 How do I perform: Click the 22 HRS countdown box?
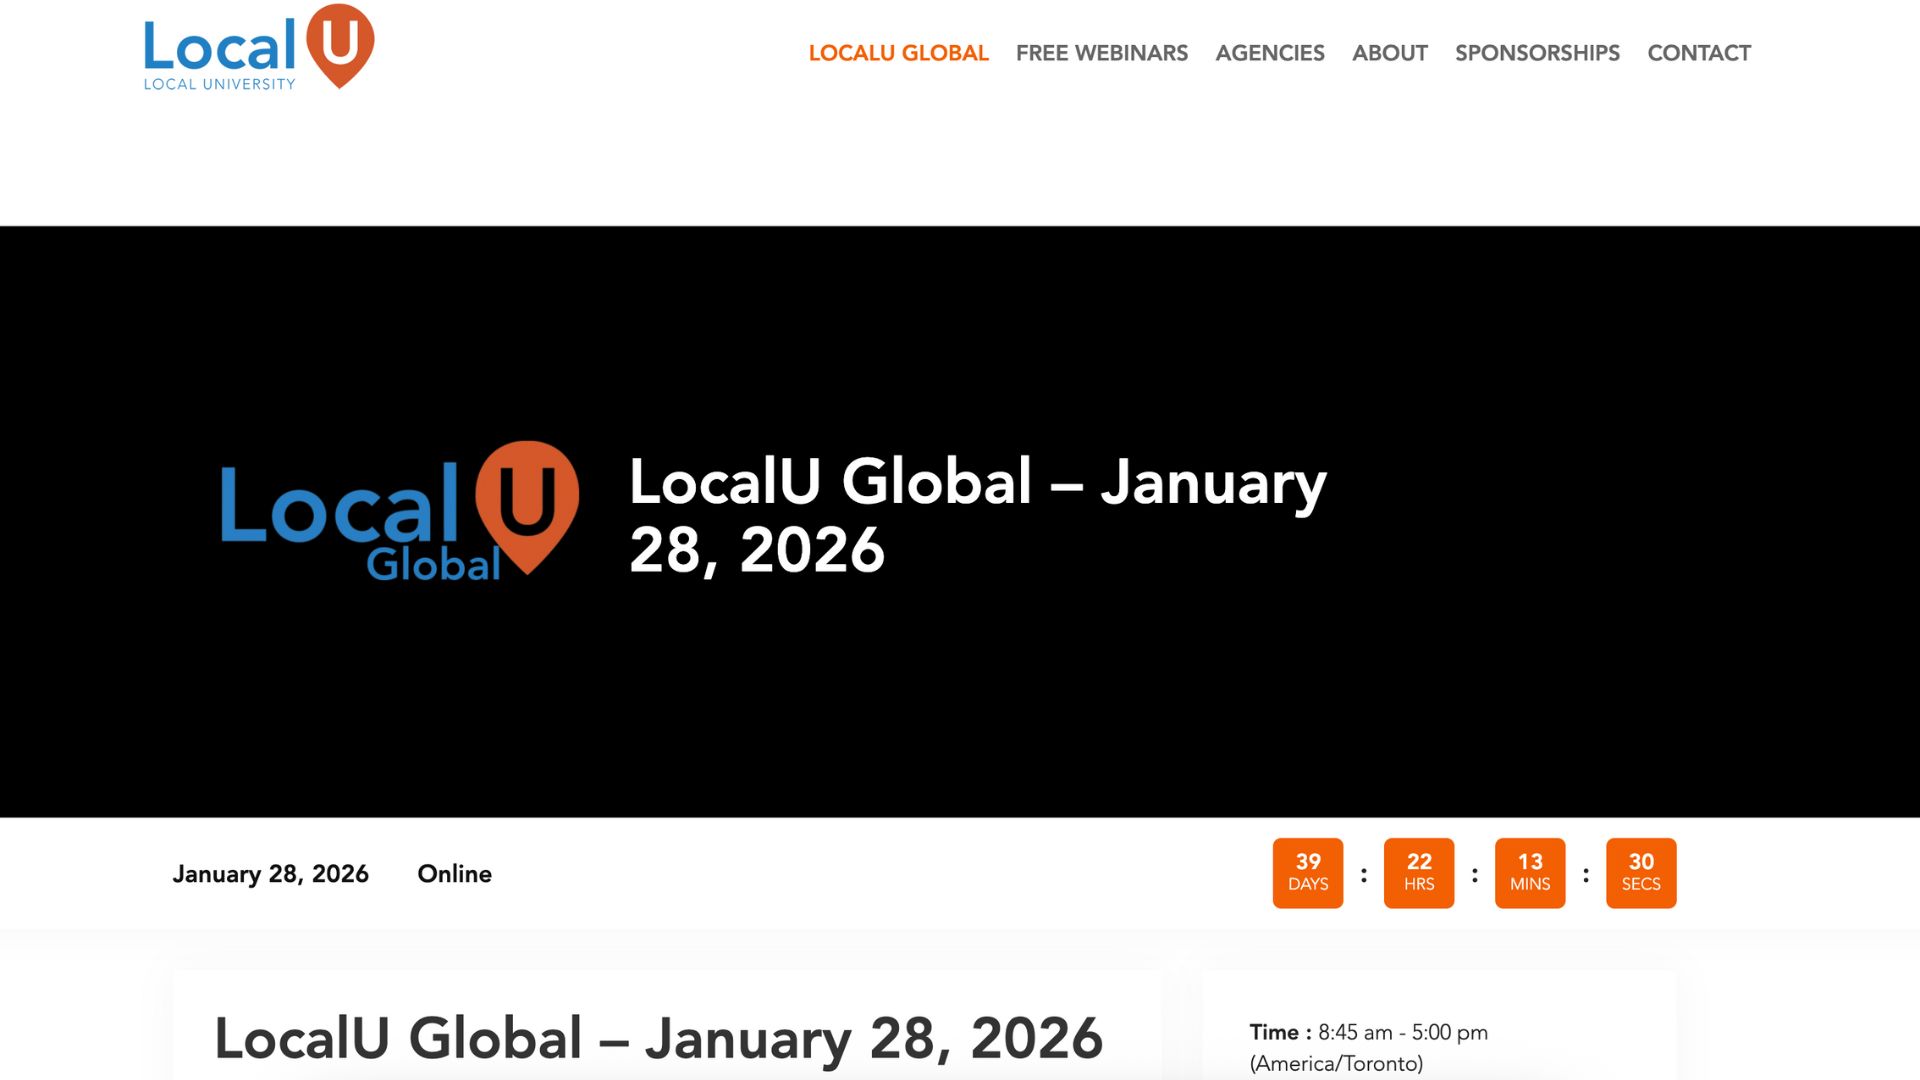pos(1418,872)
